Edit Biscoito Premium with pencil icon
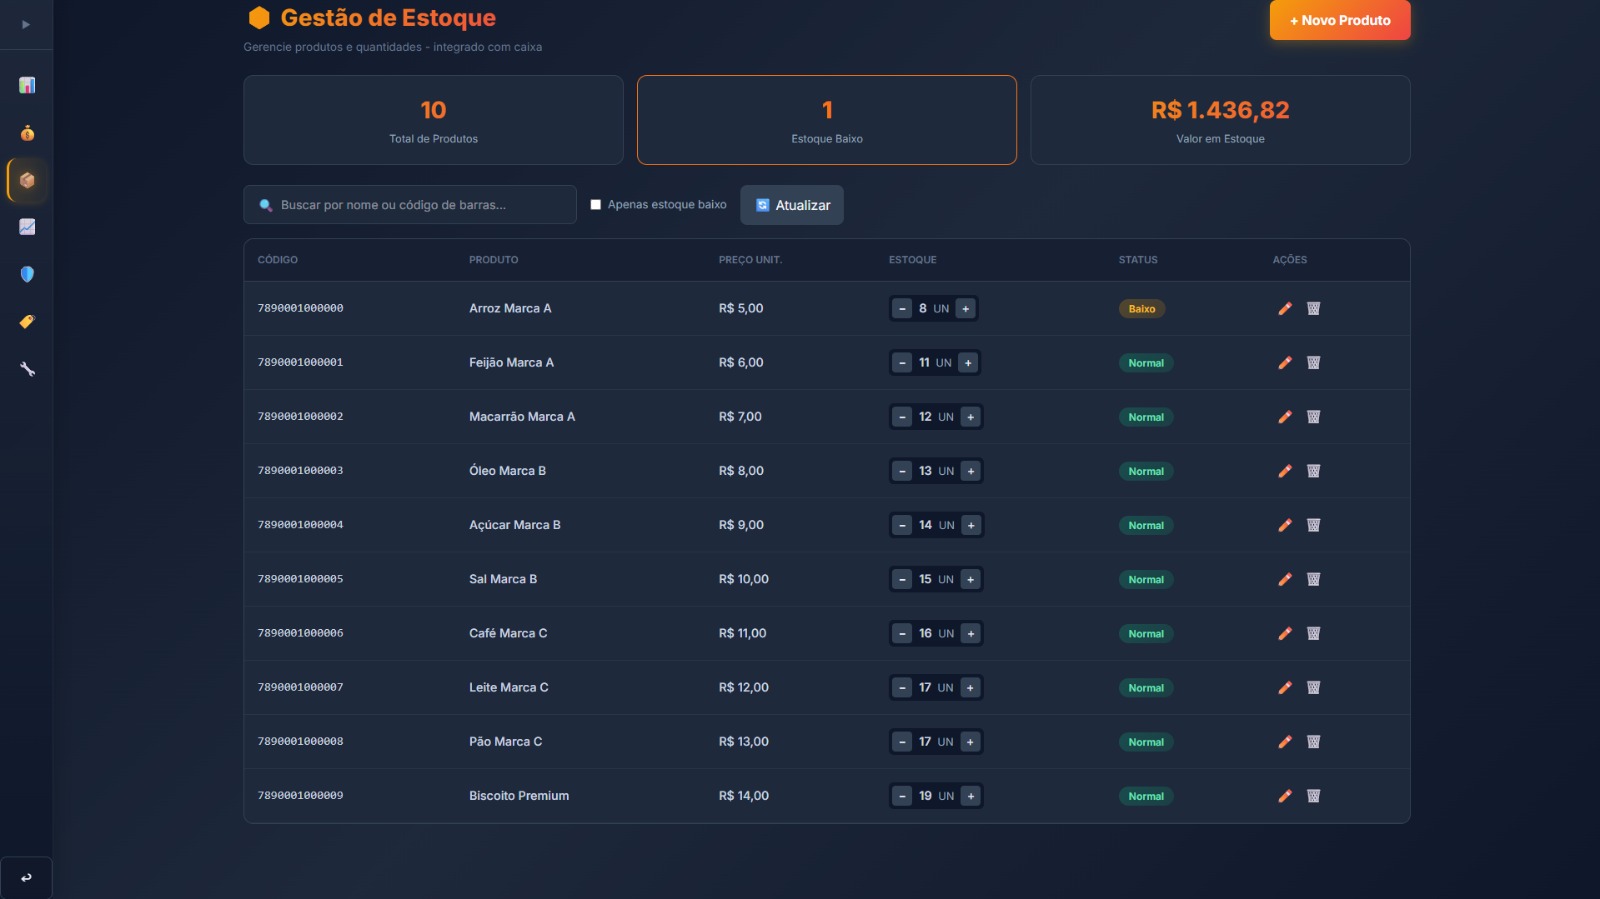Screen dimensions: 1600x899 (1285, 796)
